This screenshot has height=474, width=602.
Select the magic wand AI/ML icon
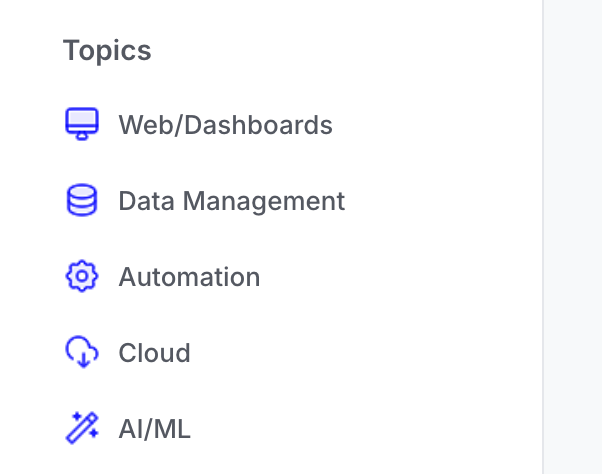pos(82,428)
